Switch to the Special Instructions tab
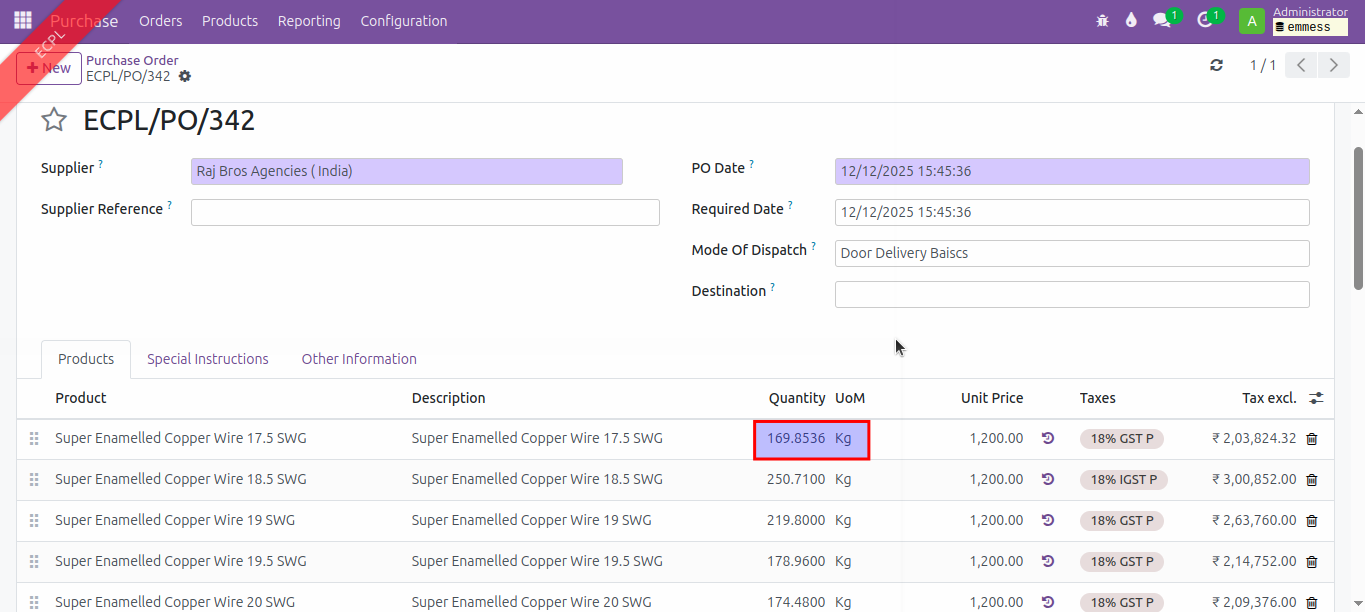Viewport: 1365px width, 612px height. click(207, 359)
